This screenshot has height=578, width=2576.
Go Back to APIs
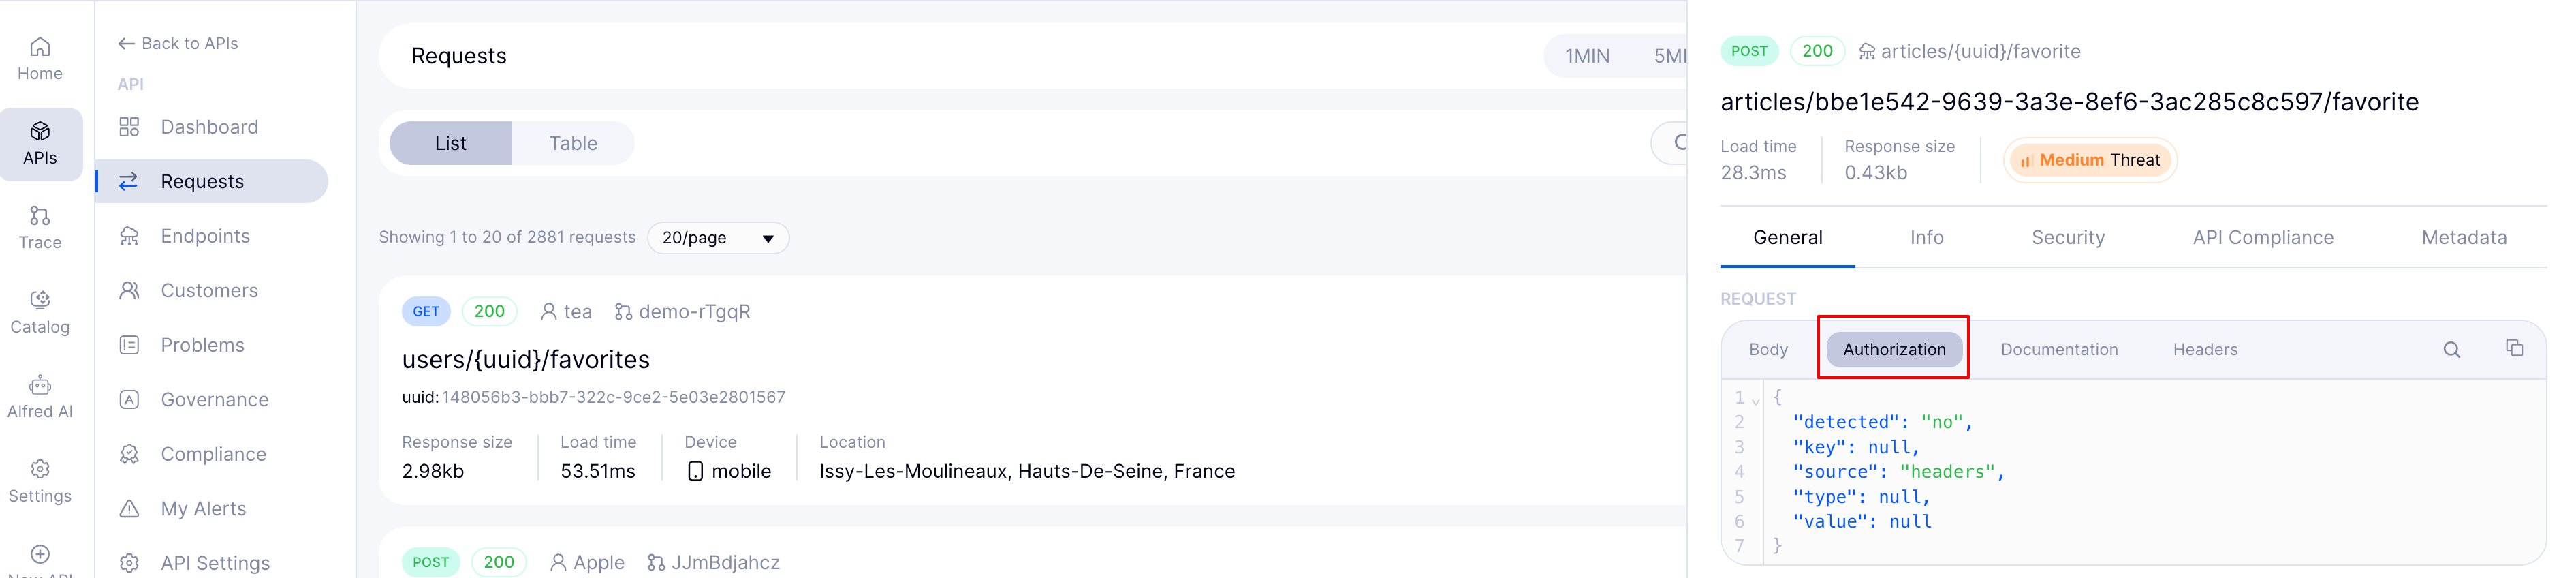click(178, 43)
